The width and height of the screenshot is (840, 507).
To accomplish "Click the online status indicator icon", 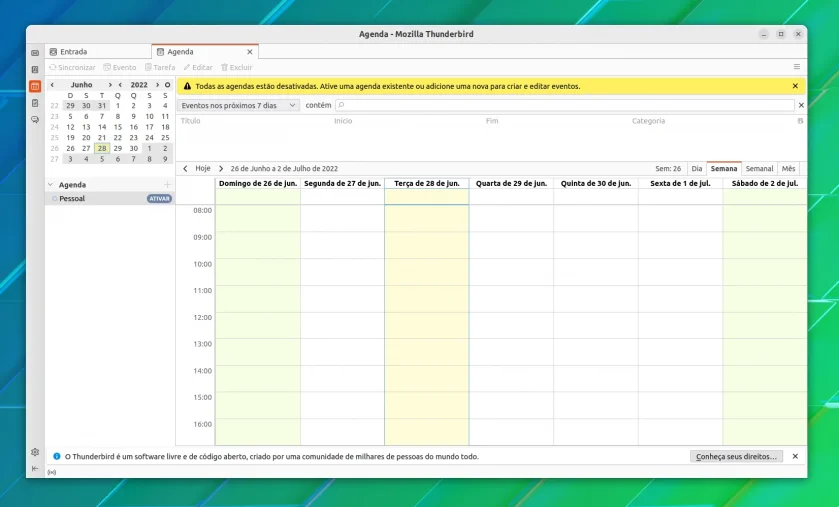I will pyautogui.click(x=51, y=472).
